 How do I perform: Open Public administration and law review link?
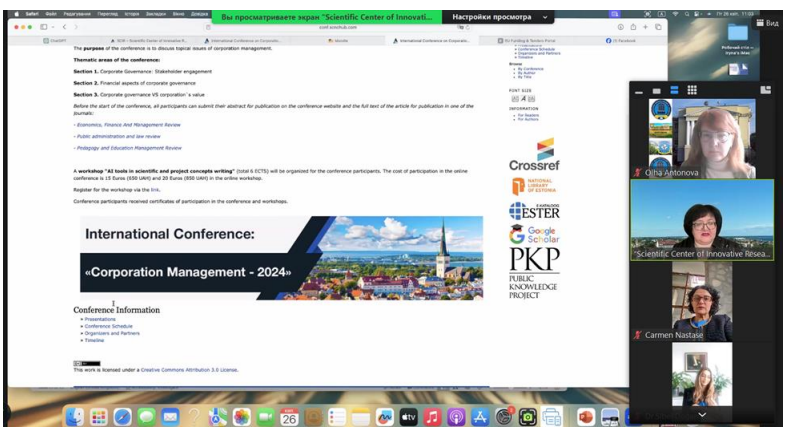(x=118, y=136)
